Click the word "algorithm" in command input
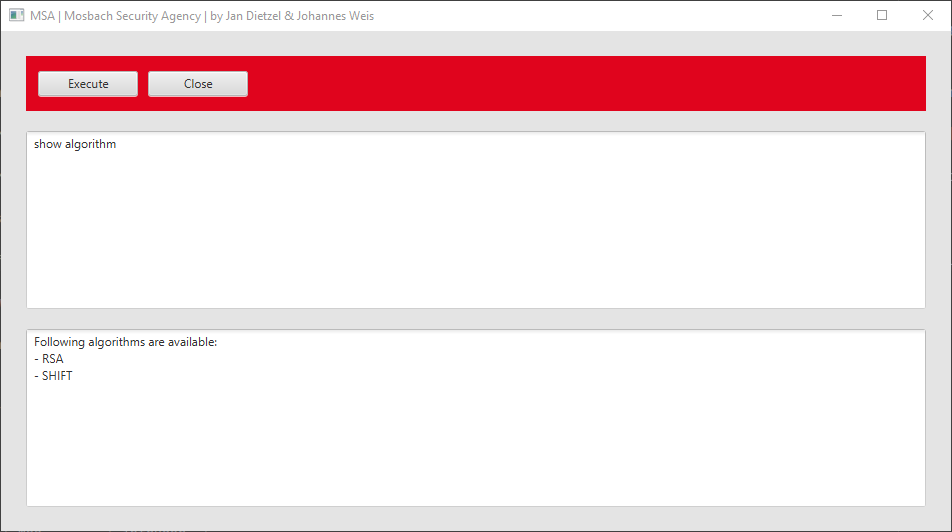Image resolution: width=952 pixels, height=532 pixels. (90, 145)
